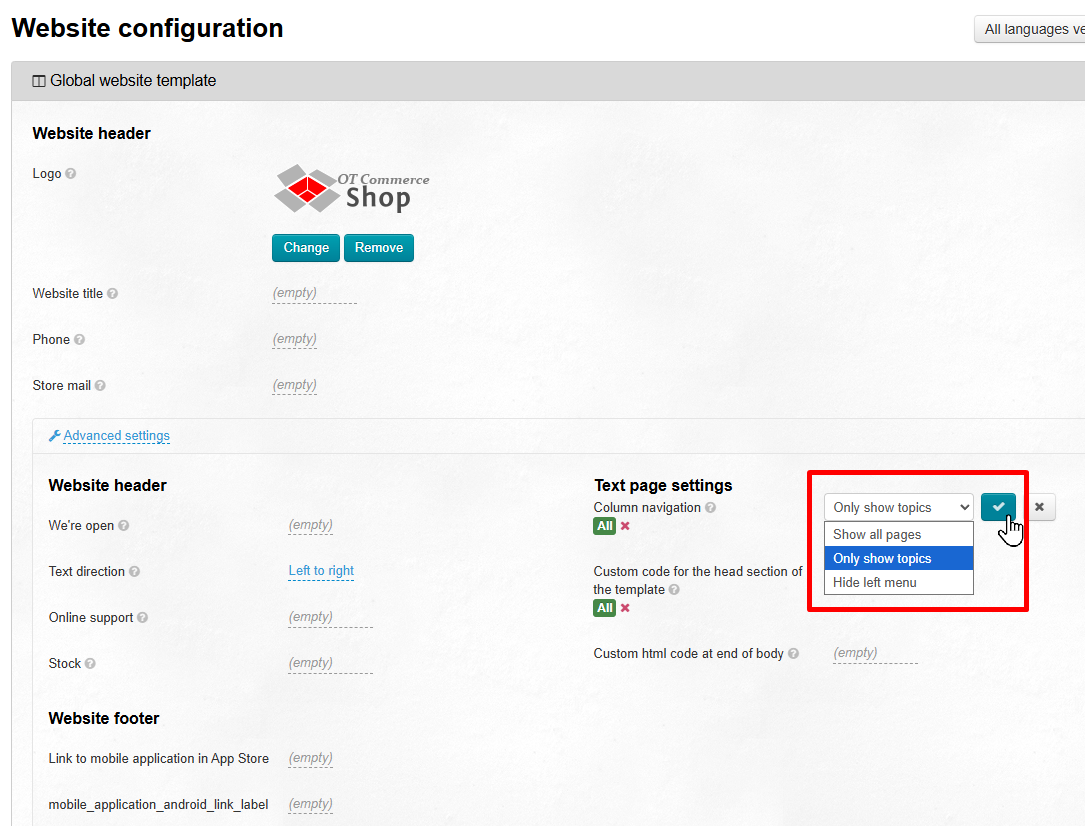Click the help icon next to Phone
This screenshot has height=826, width=1085.
(79, 340)
